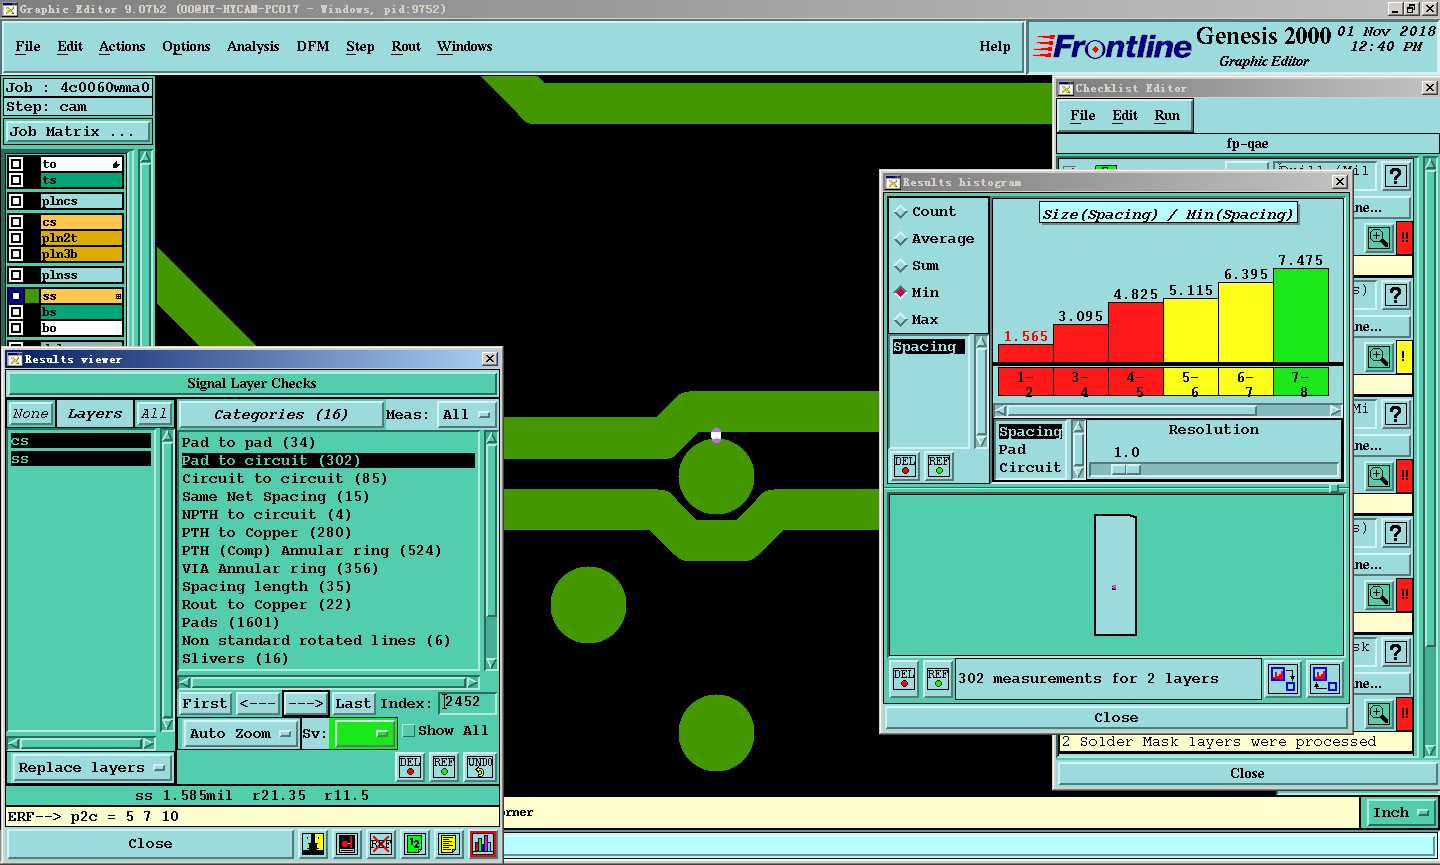1440x865 pixels.
Task: Click the DEL icon in Results viewer
Action: [x=410, y=767]
